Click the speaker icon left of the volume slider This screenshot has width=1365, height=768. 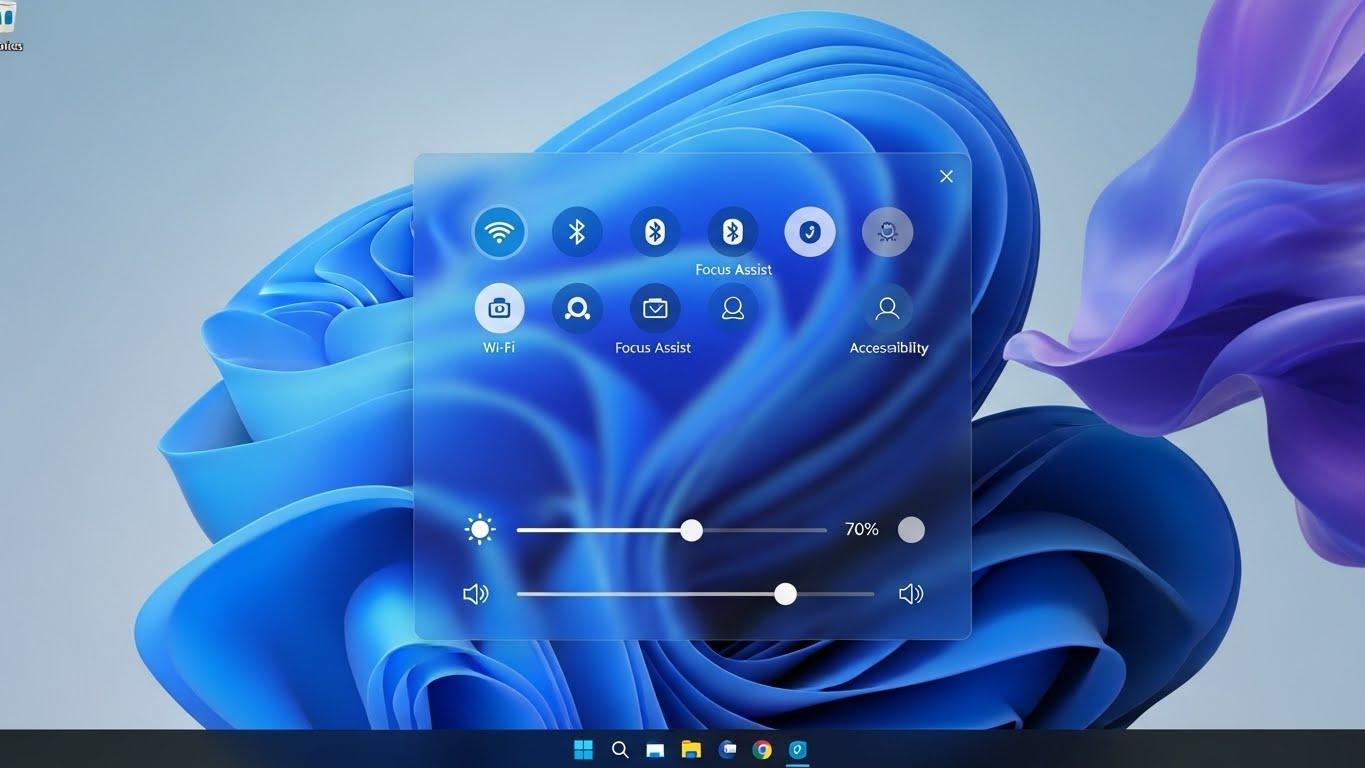475,593
